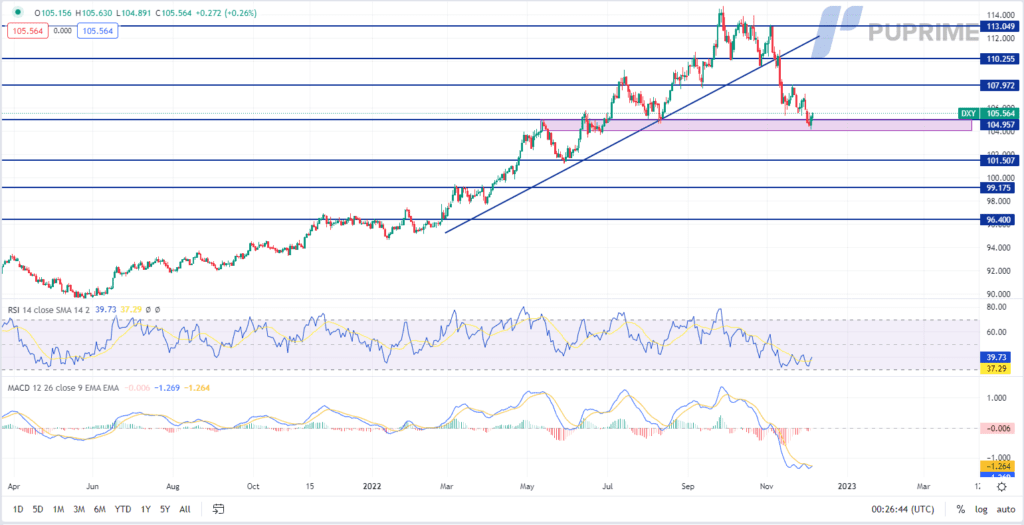Select the purple support zone rectangle
This screenshot has width=1024, height=525.
[x=756, y=125]
